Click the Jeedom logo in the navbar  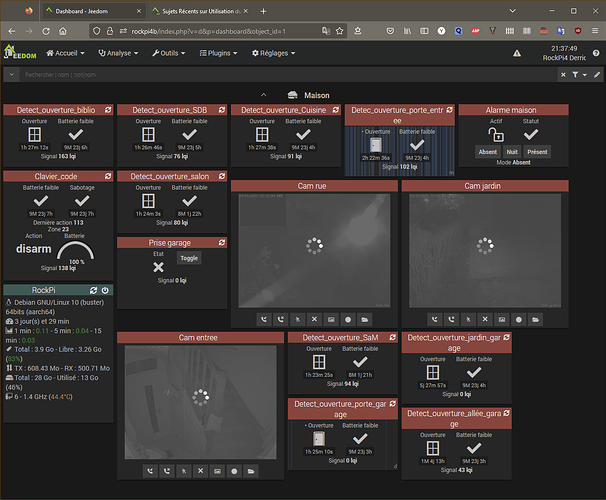click(x=21, y=53)
